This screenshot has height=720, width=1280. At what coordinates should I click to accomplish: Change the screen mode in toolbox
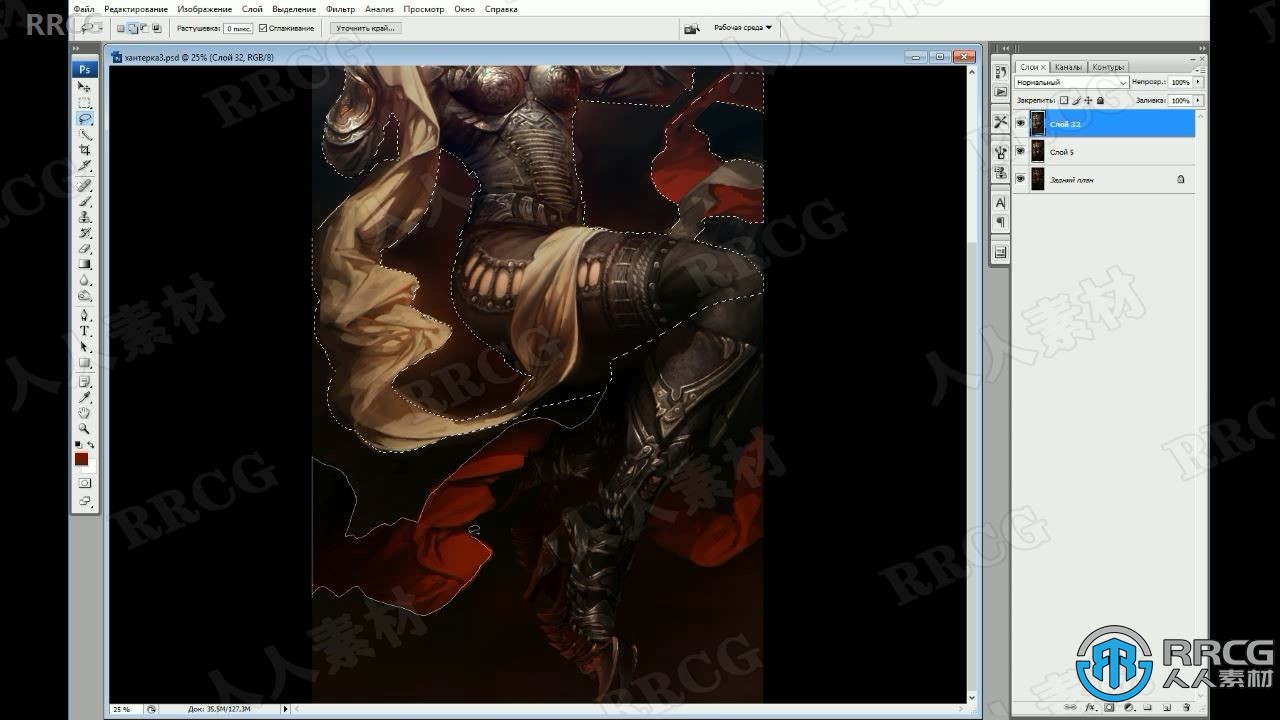[x=85, y=501]
